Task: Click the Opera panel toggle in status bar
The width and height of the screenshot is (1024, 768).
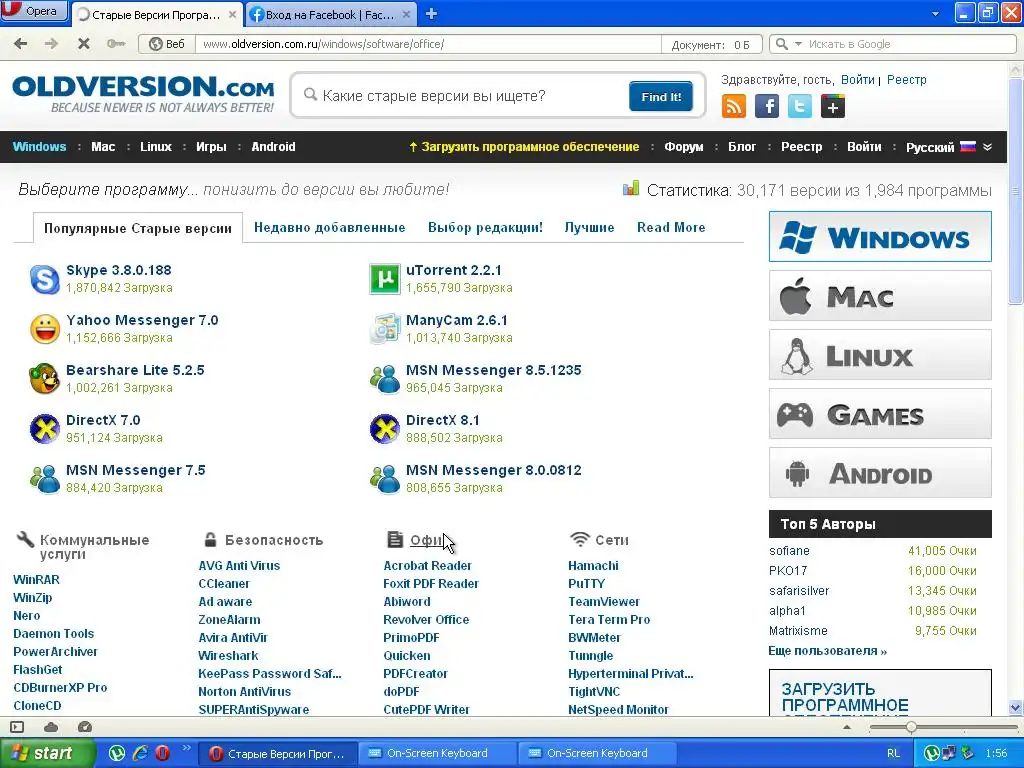Action: click(x=17, y=727)
